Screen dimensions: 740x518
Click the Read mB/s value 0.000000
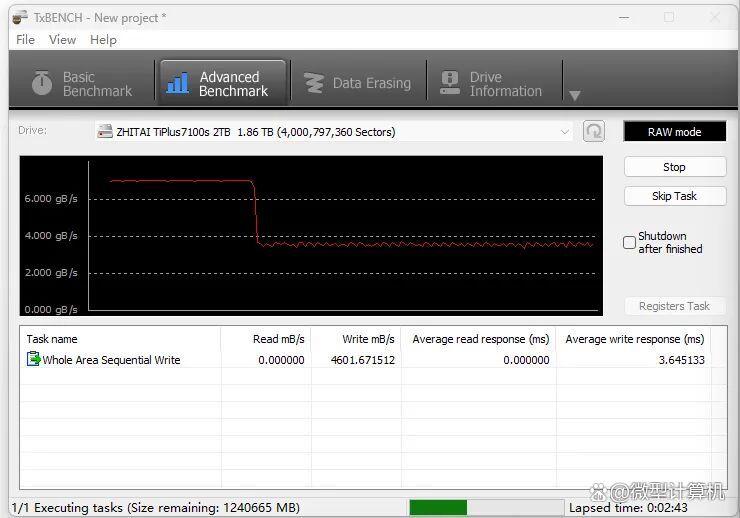point(281,360)
